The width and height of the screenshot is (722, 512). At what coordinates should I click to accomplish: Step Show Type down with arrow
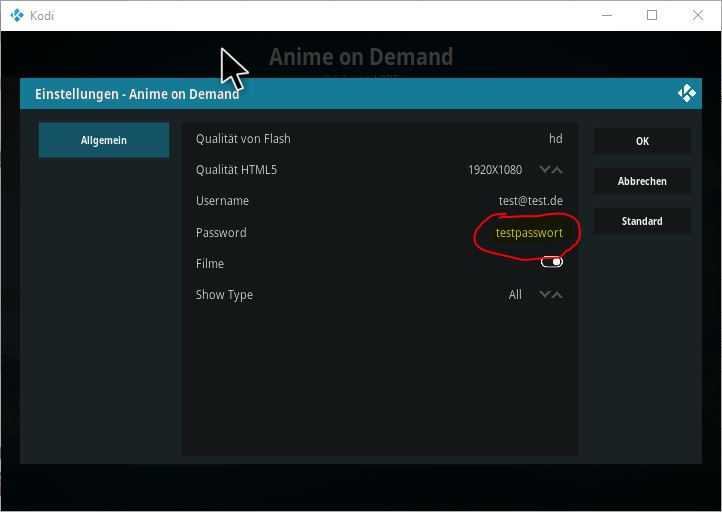pyautogui.click(x=544, y=295)
